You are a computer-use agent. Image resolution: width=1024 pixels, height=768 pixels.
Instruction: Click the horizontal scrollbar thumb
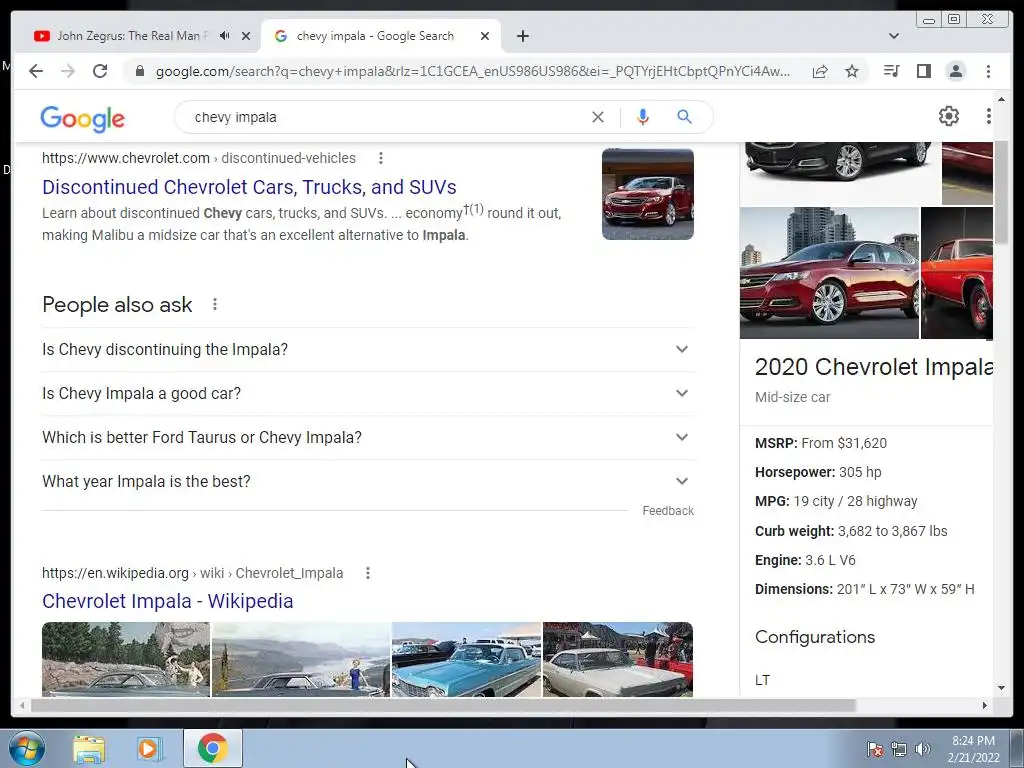(x=443, y=705)
